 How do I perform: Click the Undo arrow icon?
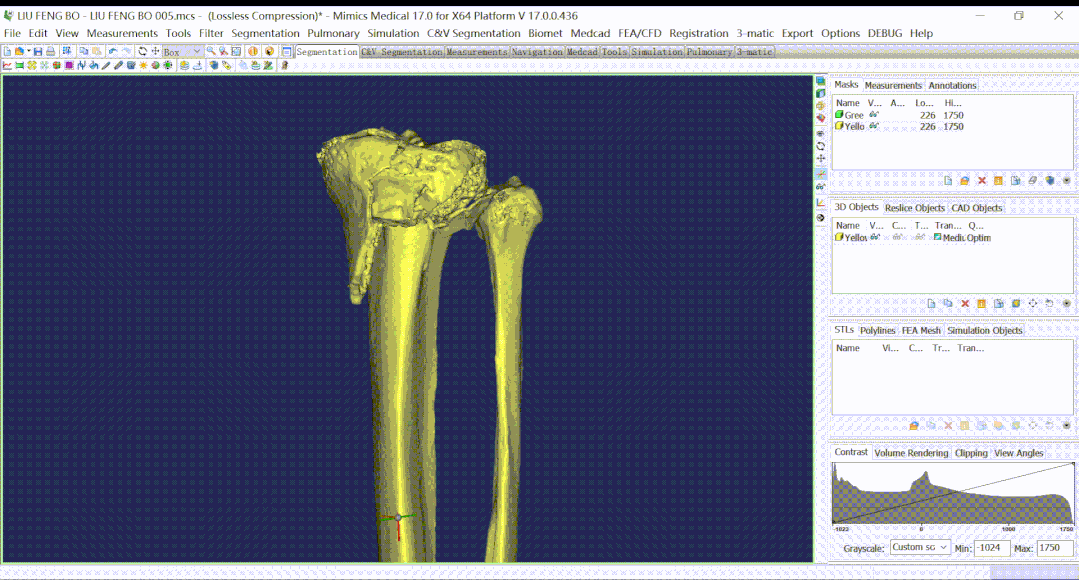pyautogui.click(x=113, y=52)
